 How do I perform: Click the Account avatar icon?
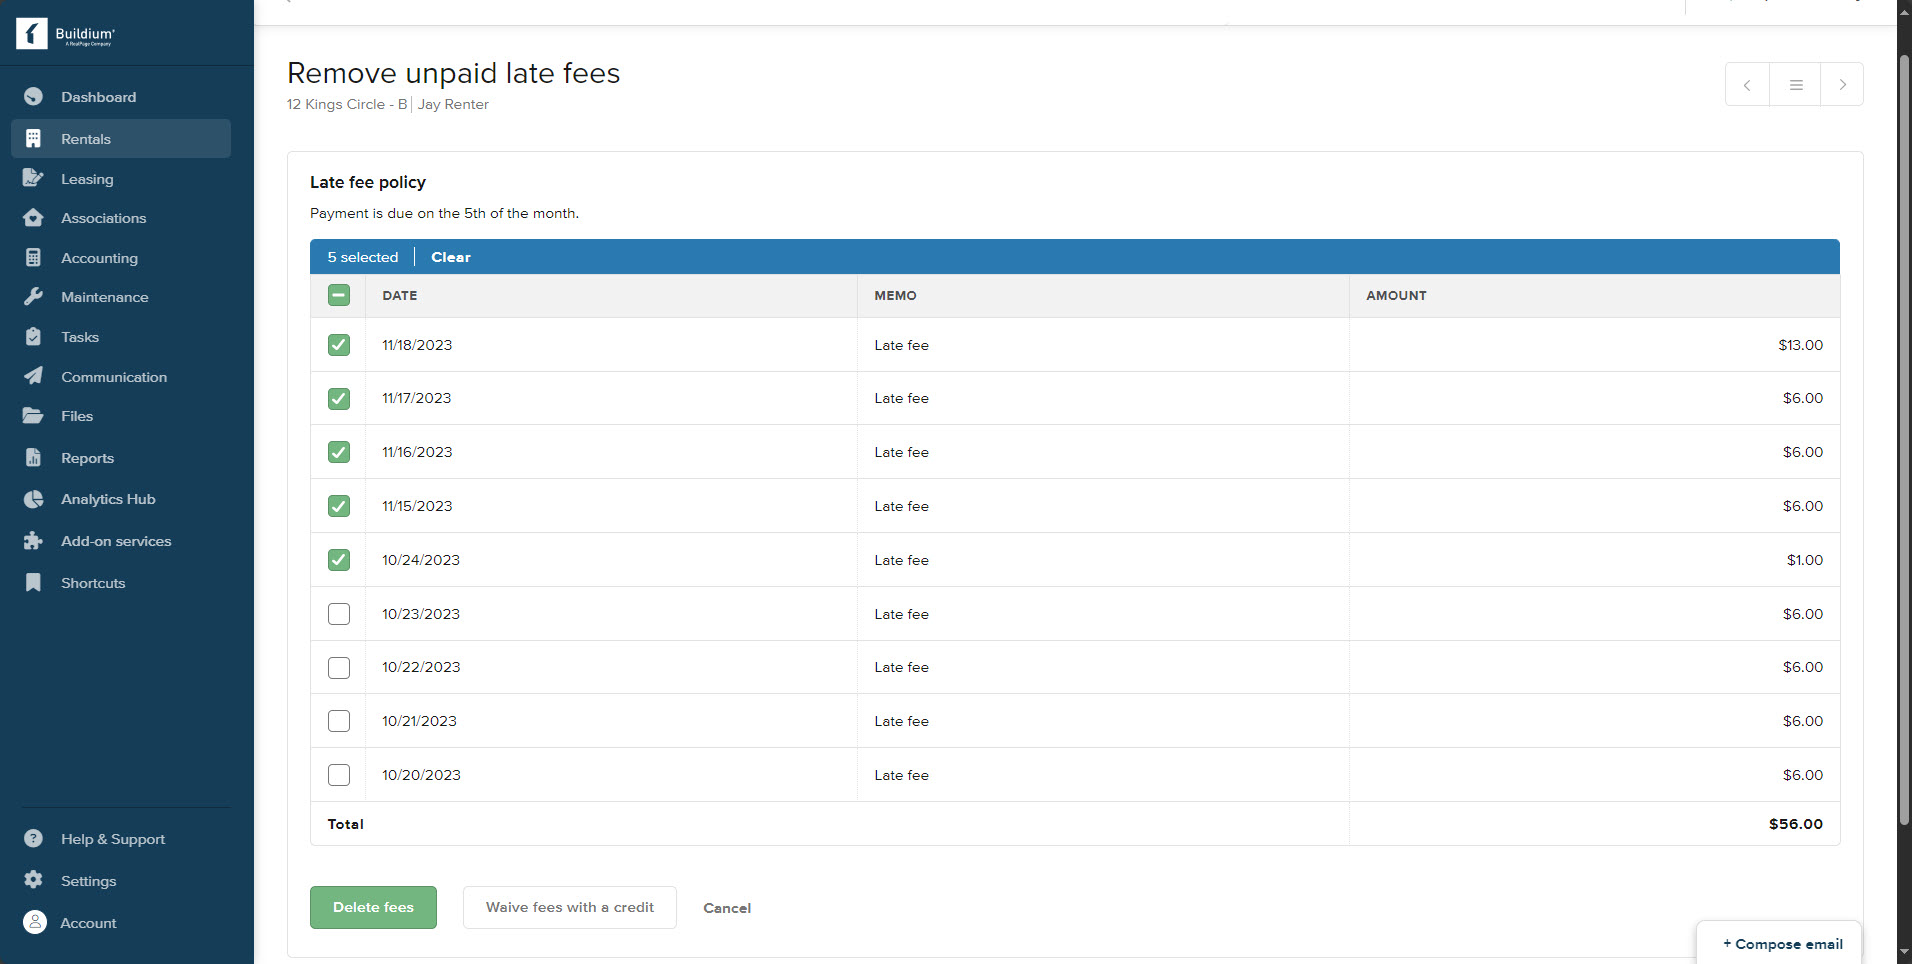34,923
